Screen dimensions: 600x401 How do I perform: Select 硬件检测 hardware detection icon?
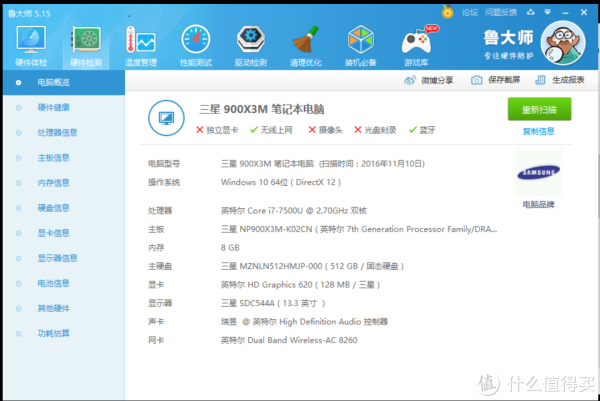click(86, 46)
